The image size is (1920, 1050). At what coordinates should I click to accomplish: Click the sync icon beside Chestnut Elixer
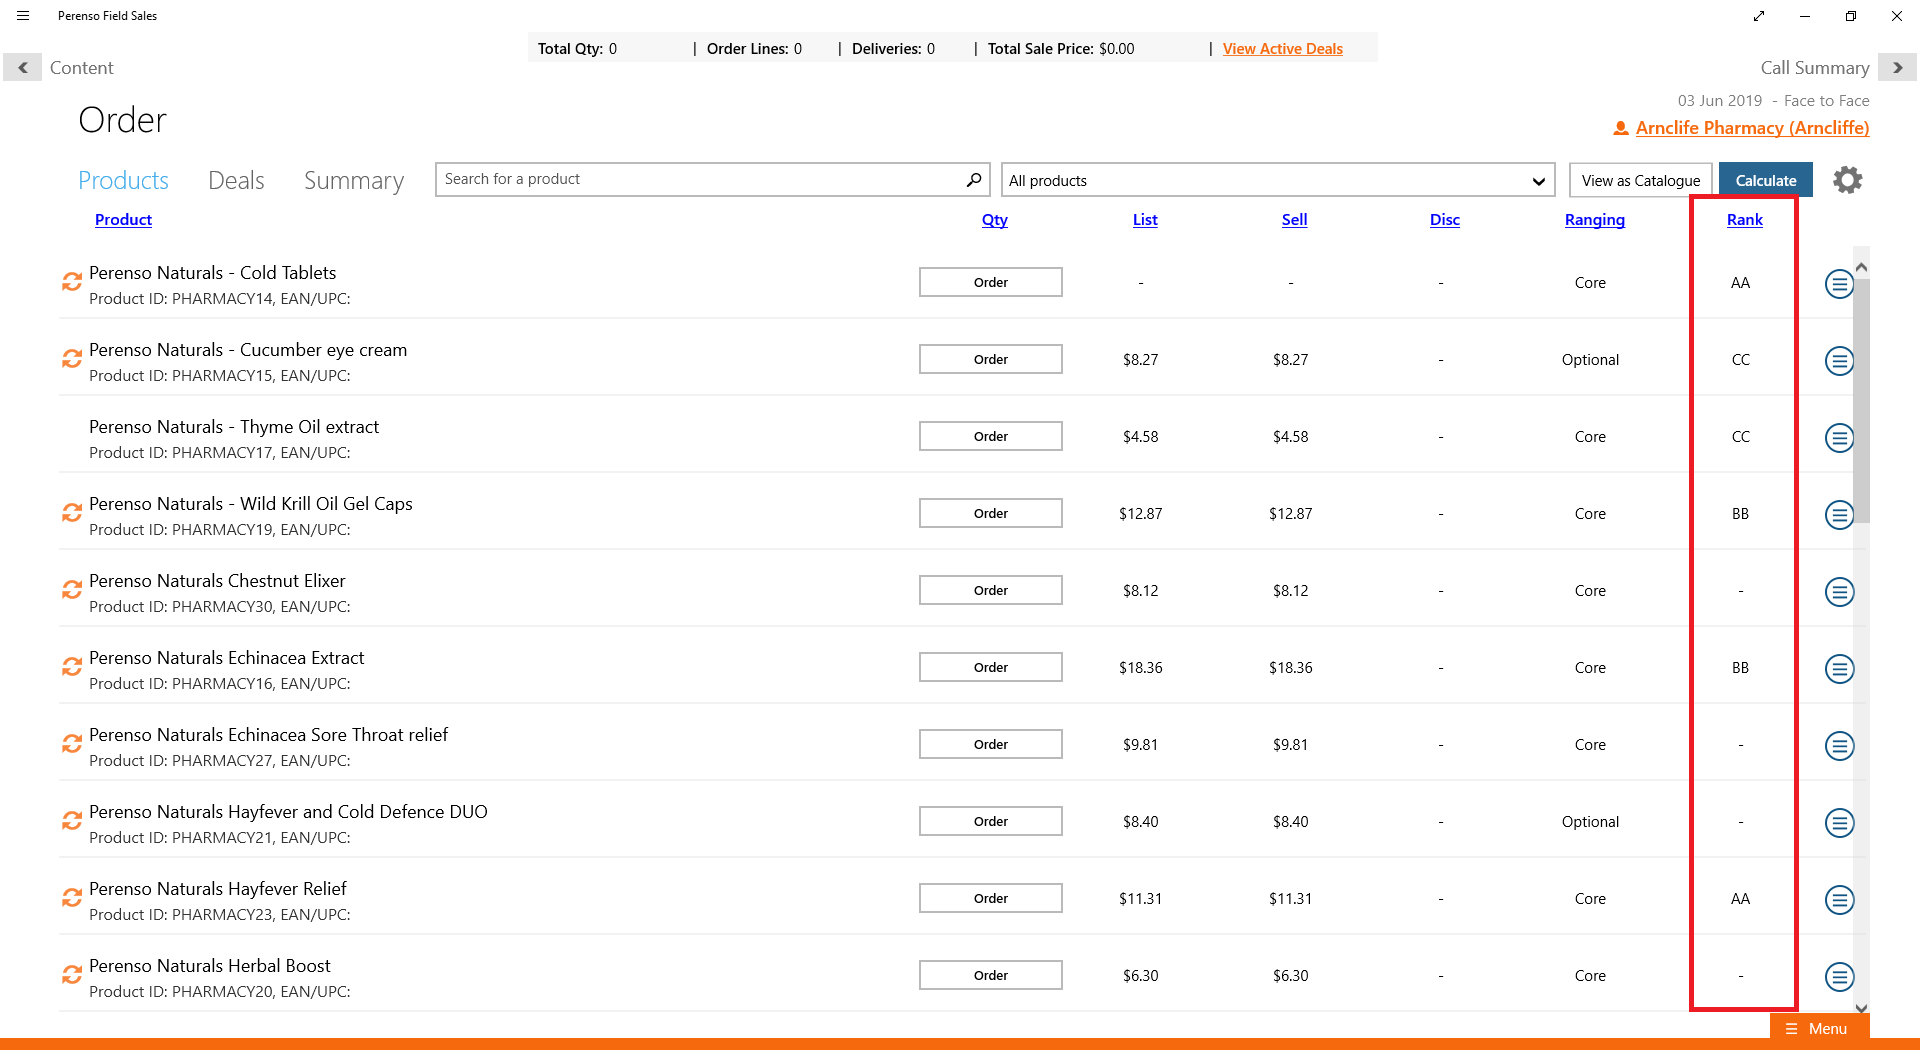[x=71, y=590]
